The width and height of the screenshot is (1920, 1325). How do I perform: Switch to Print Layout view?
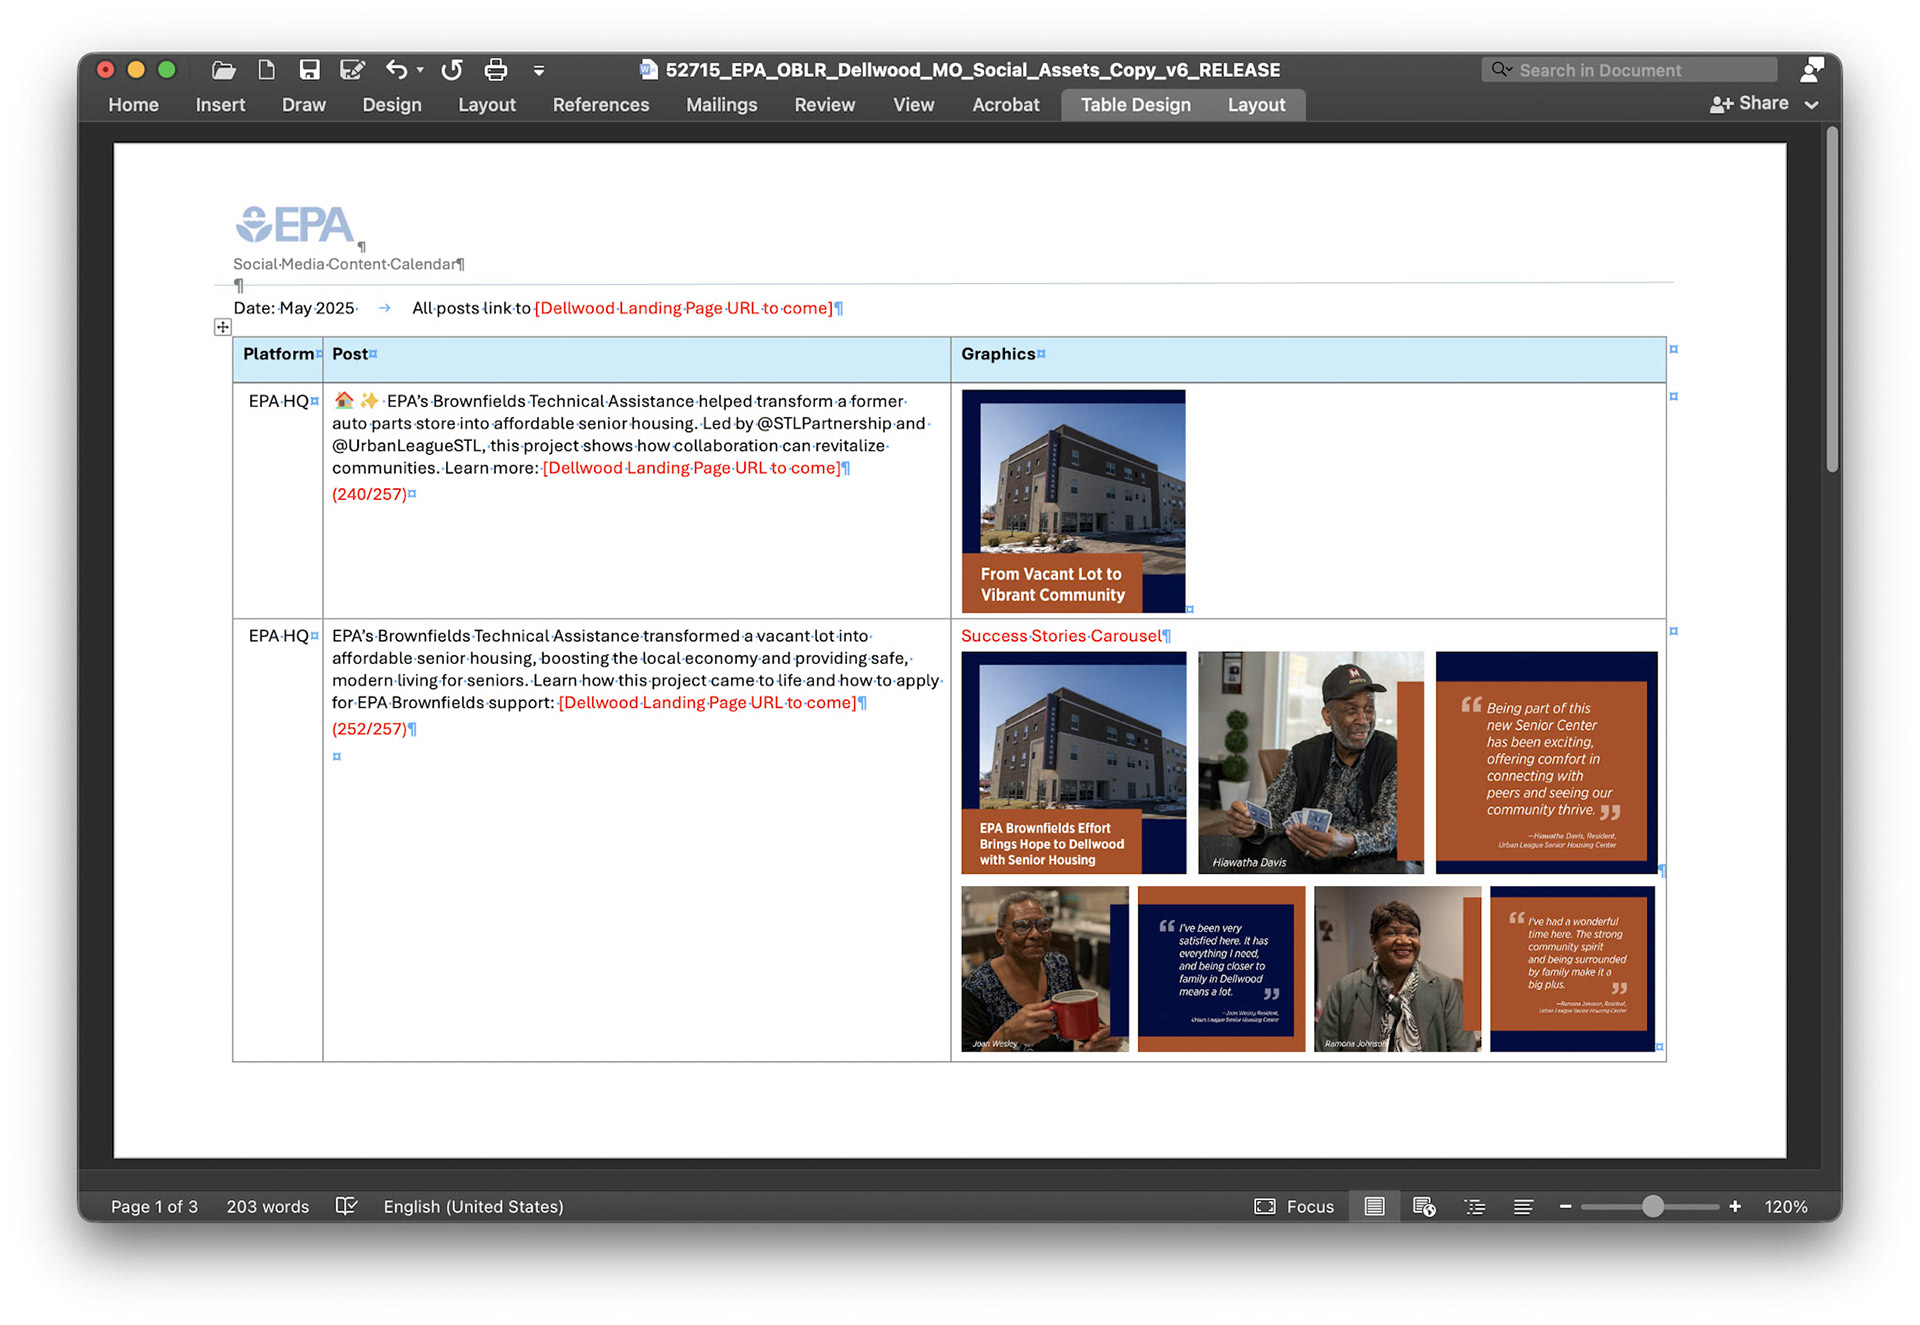pos(1374,1206)
